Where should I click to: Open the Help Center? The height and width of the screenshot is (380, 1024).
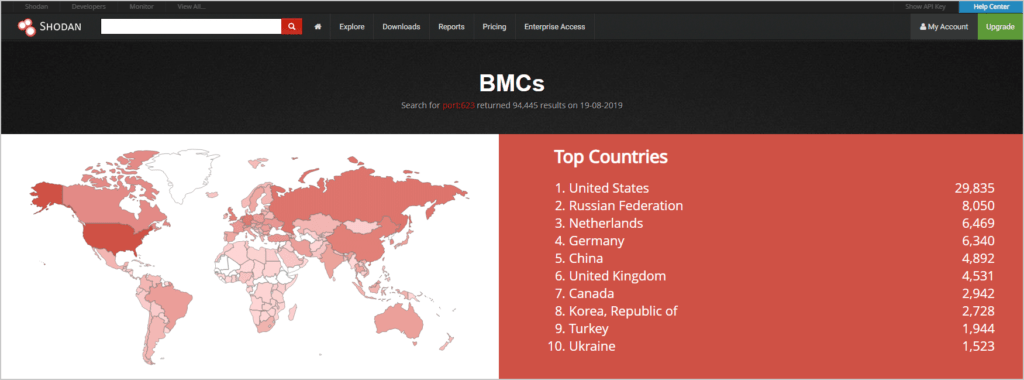pyautogui.click(x=991, y=7)
